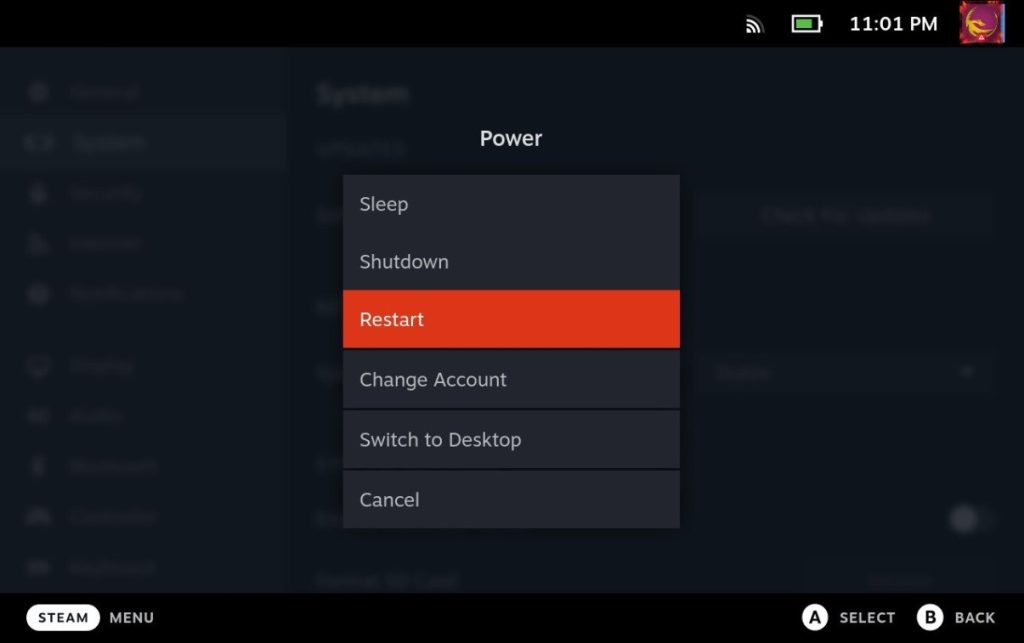Select the blurred System sidebar item

[x=142, y=142]
